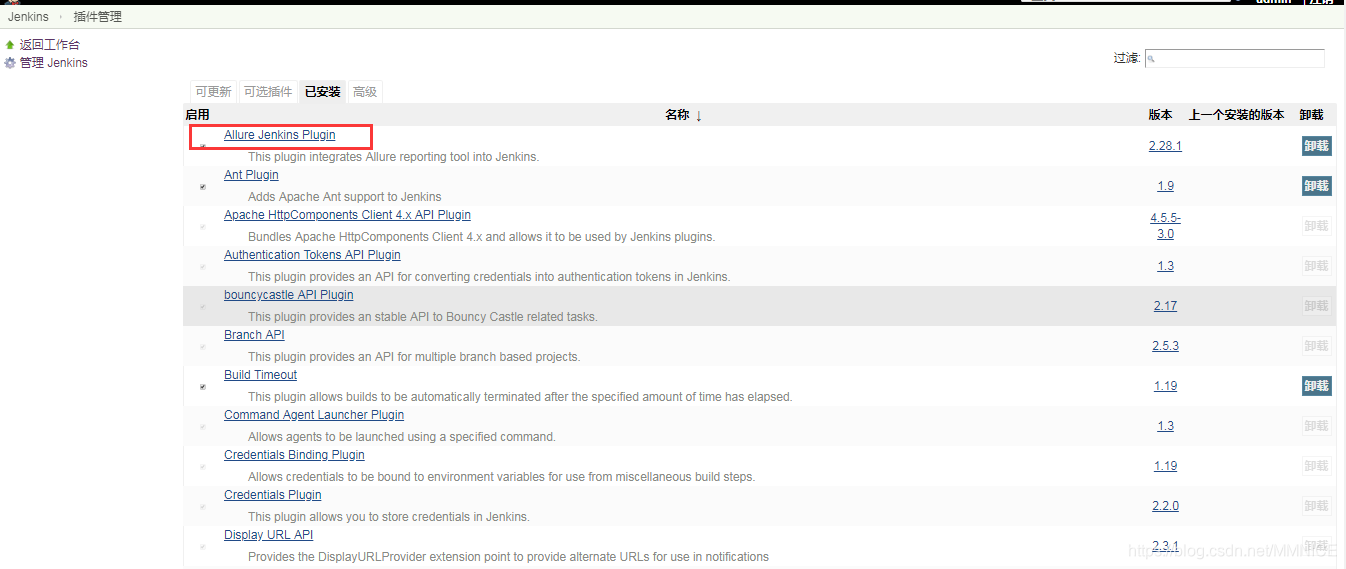The image size is (1346, 569).
Task: Open Authentication Tokens API Plugin link
Action: point(312,255)
